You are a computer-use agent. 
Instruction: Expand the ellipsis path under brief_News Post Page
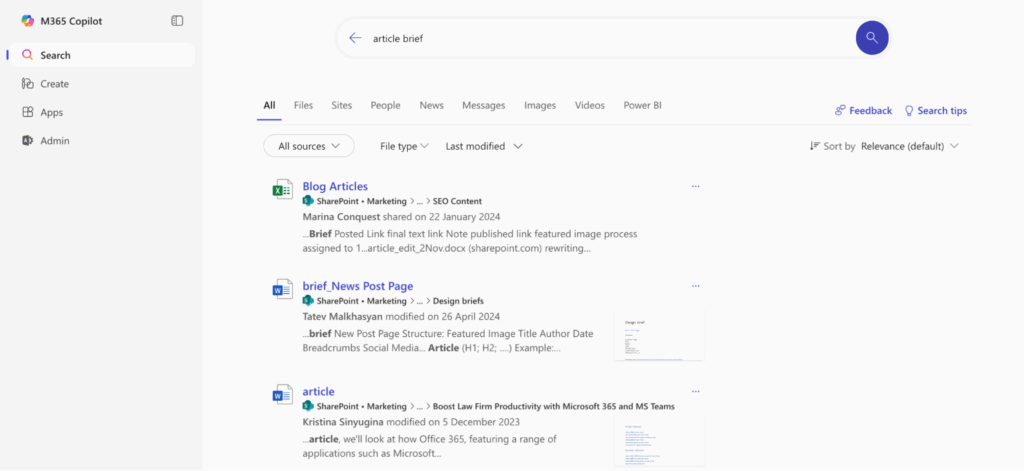422,301
